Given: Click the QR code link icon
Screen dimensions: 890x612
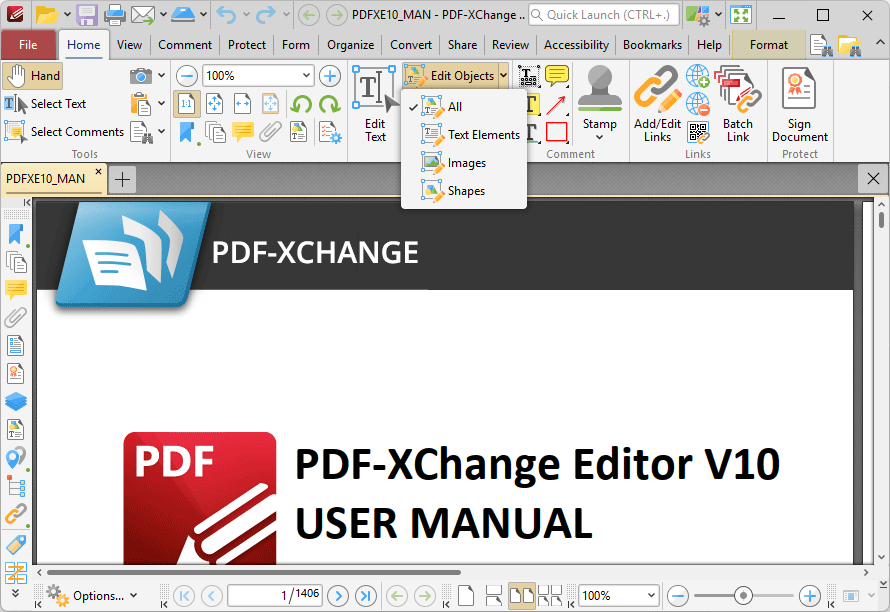Looking at the screenshot, I should point(699,132).
